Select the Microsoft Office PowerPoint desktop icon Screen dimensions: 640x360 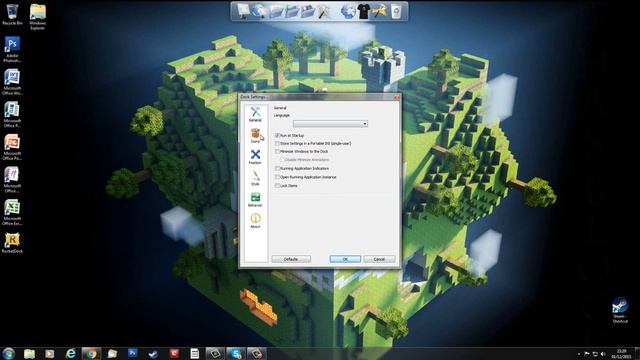(x=12, y=147)
